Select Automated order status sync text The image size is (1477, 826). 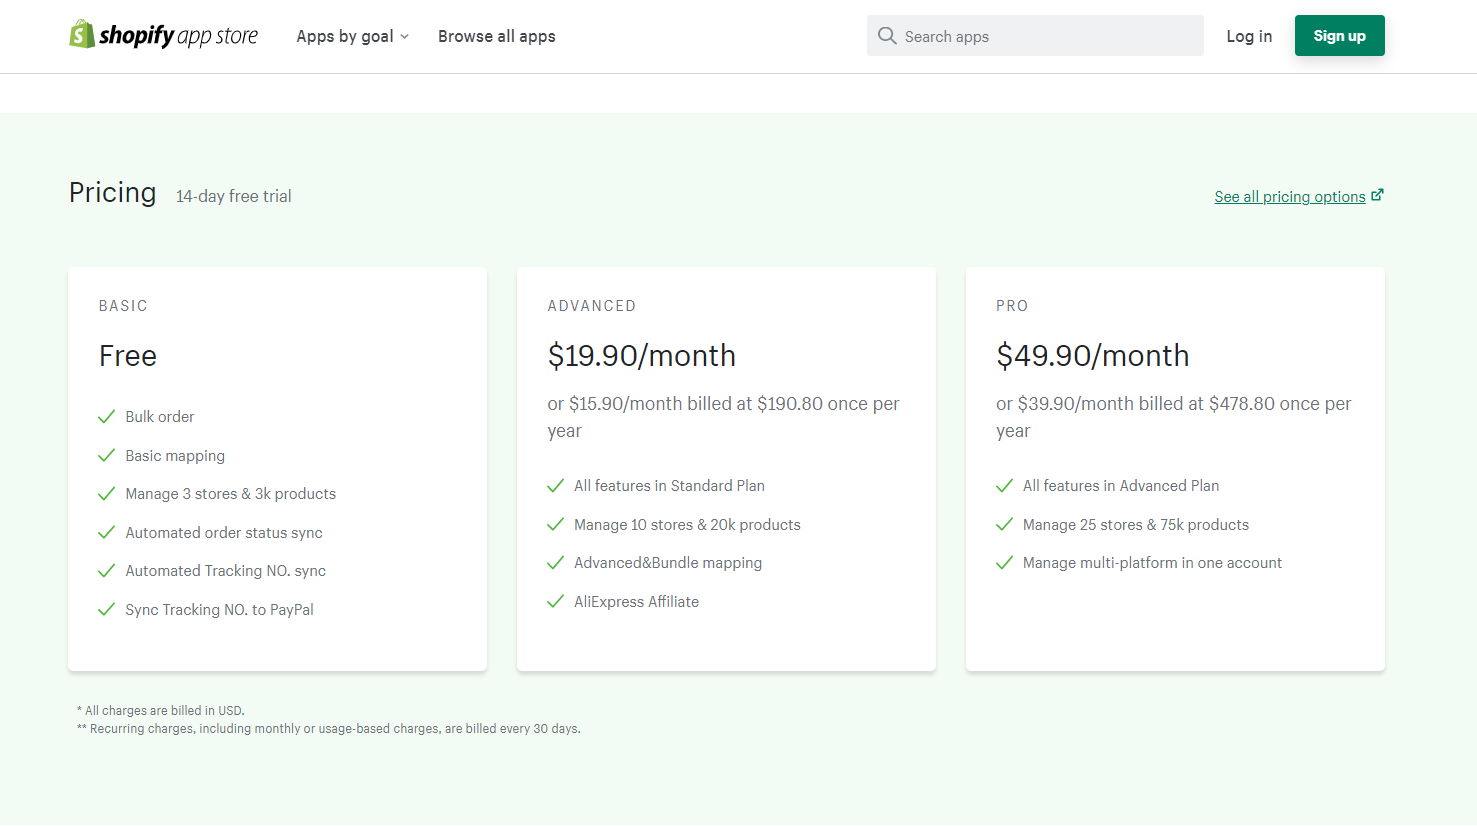tap(224, 533)
